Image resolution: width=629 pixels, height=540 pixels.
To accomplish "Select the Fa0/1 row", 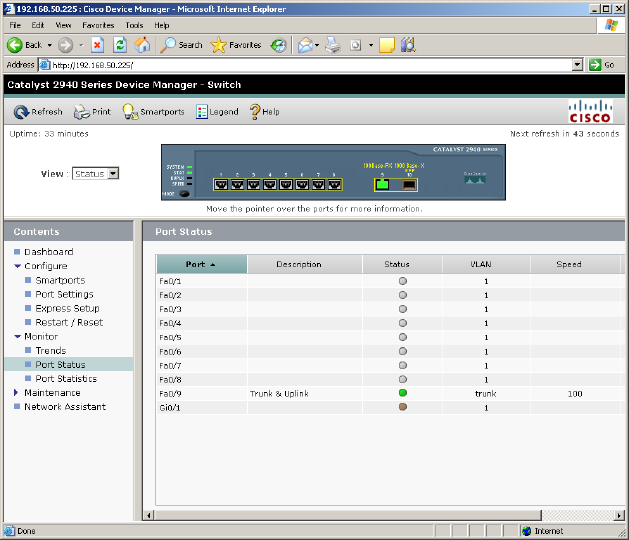I will (x=390, y=281).
